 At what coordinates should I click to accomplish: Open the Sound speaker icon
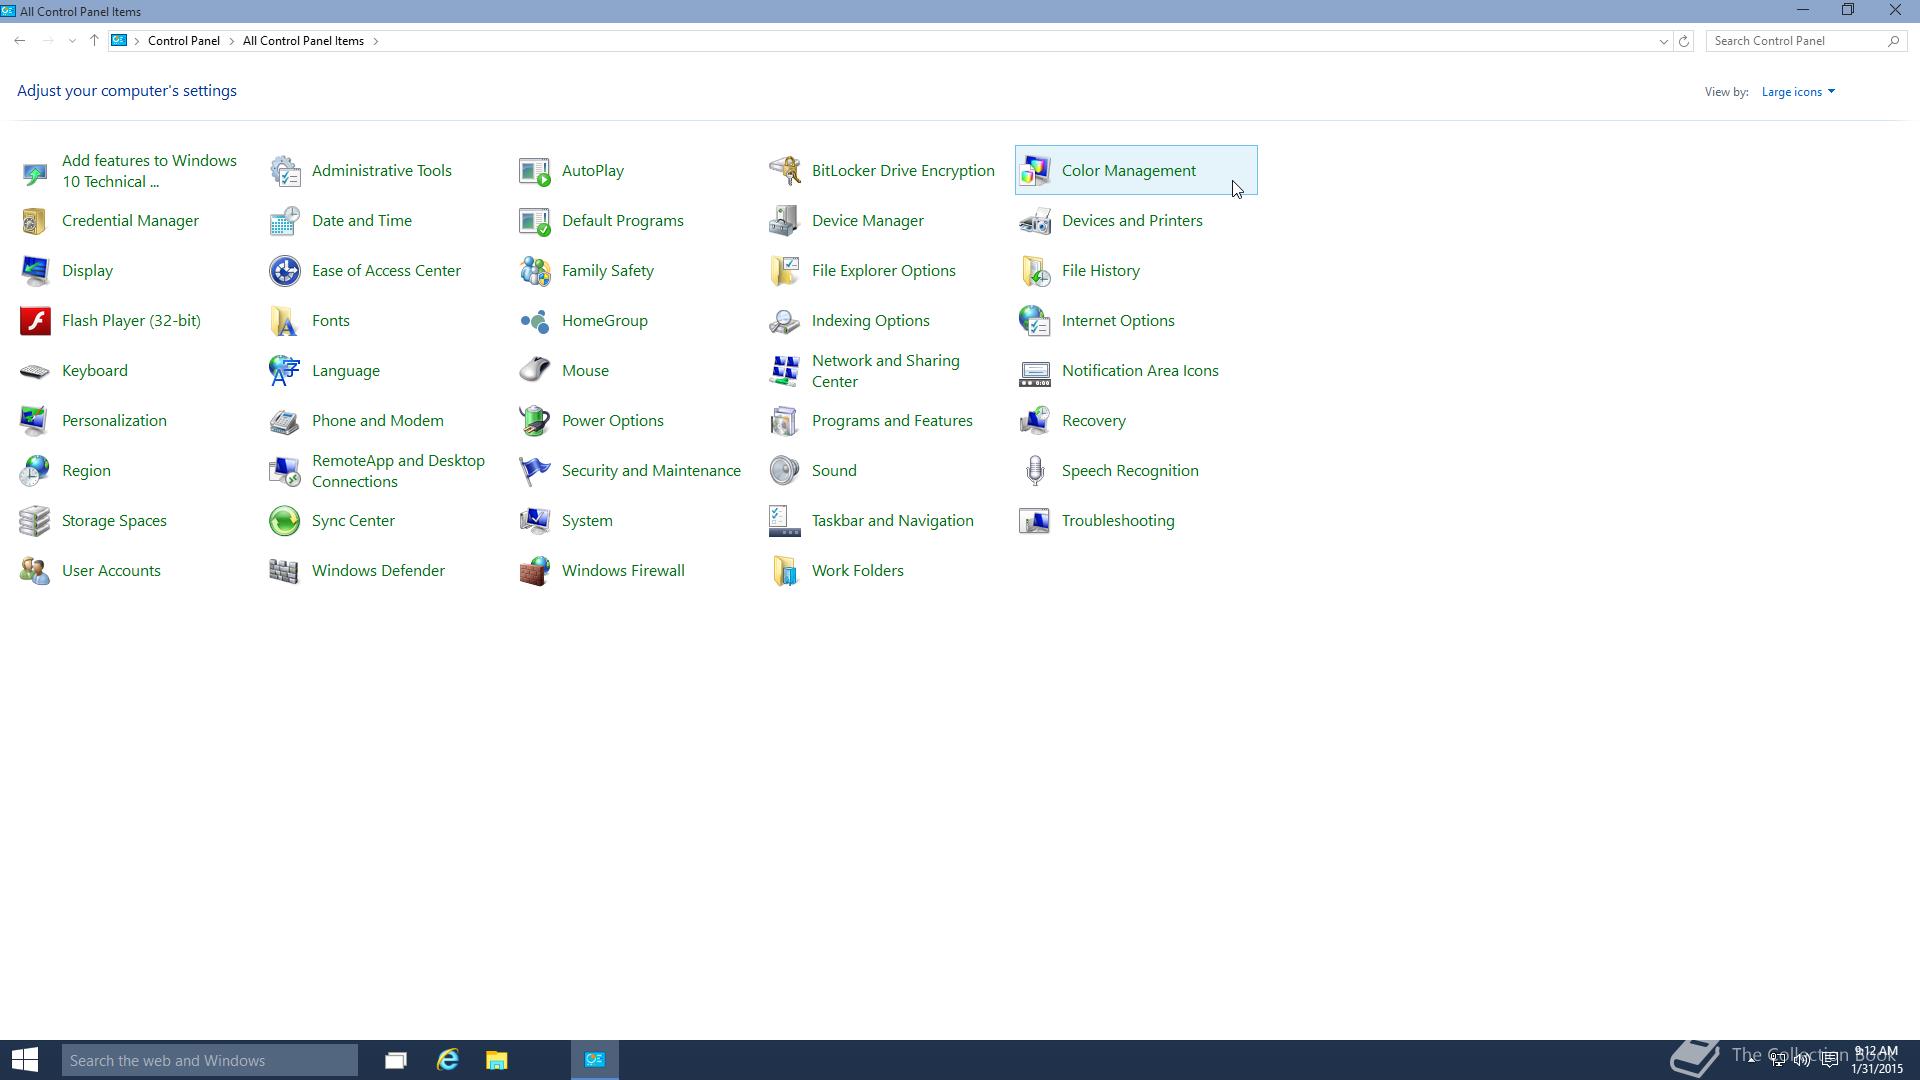click(785, 471)
